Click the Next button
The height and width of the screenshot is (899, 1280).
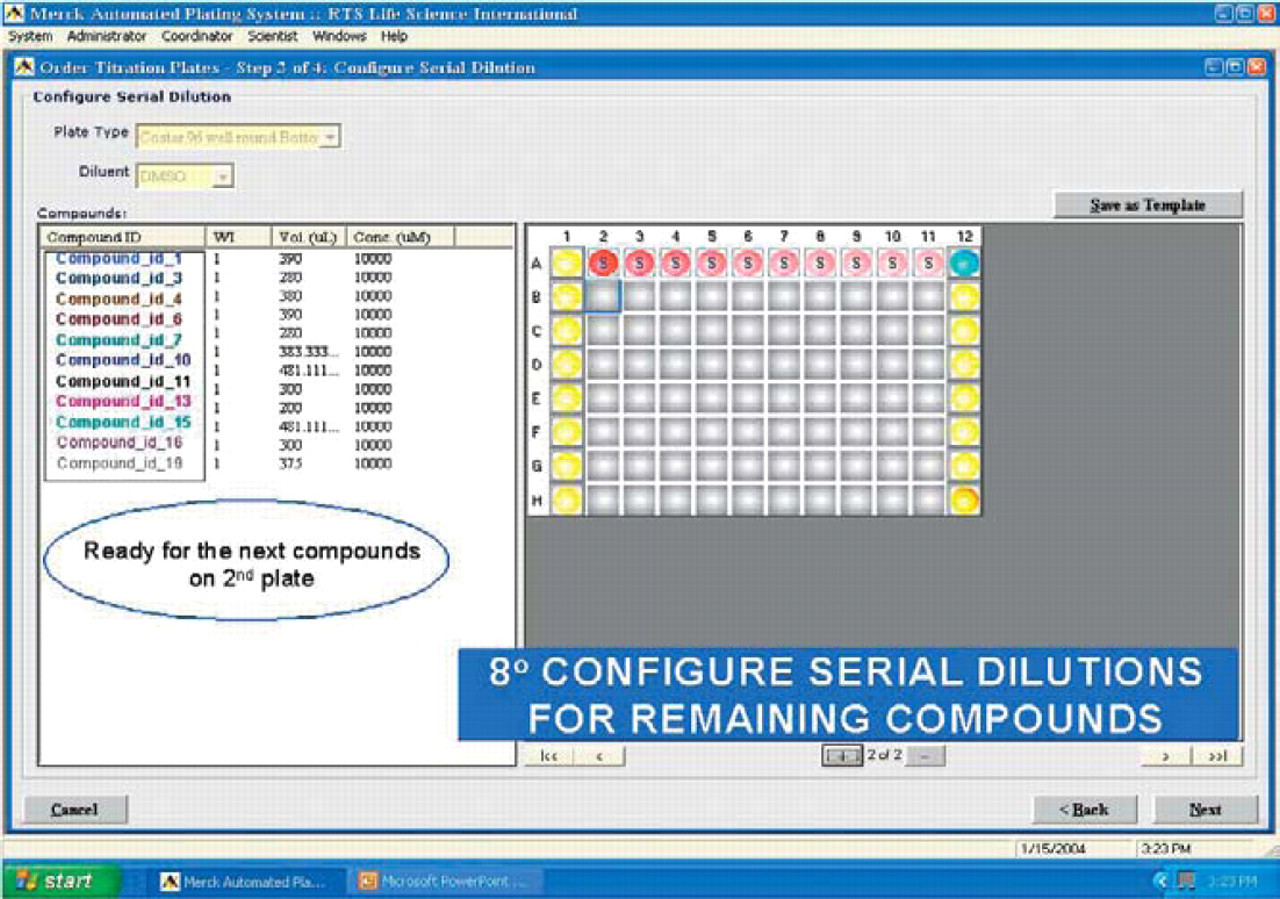pos(1205,809)
